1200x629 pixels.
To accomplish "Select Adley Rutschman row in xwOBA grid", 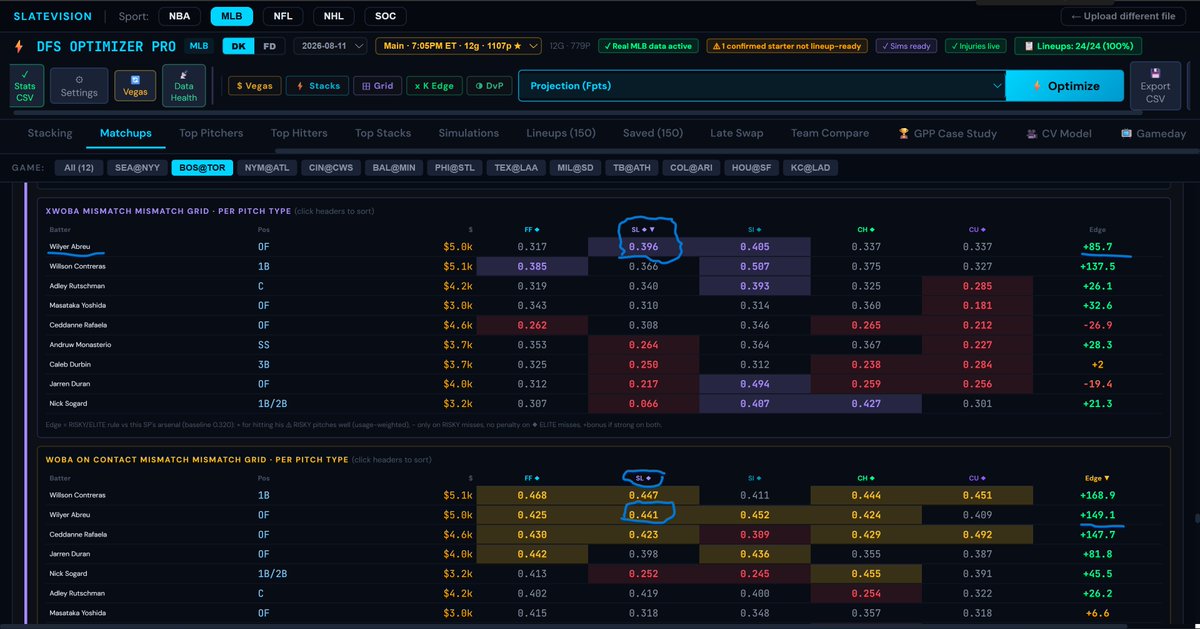I will coord(603,285).
